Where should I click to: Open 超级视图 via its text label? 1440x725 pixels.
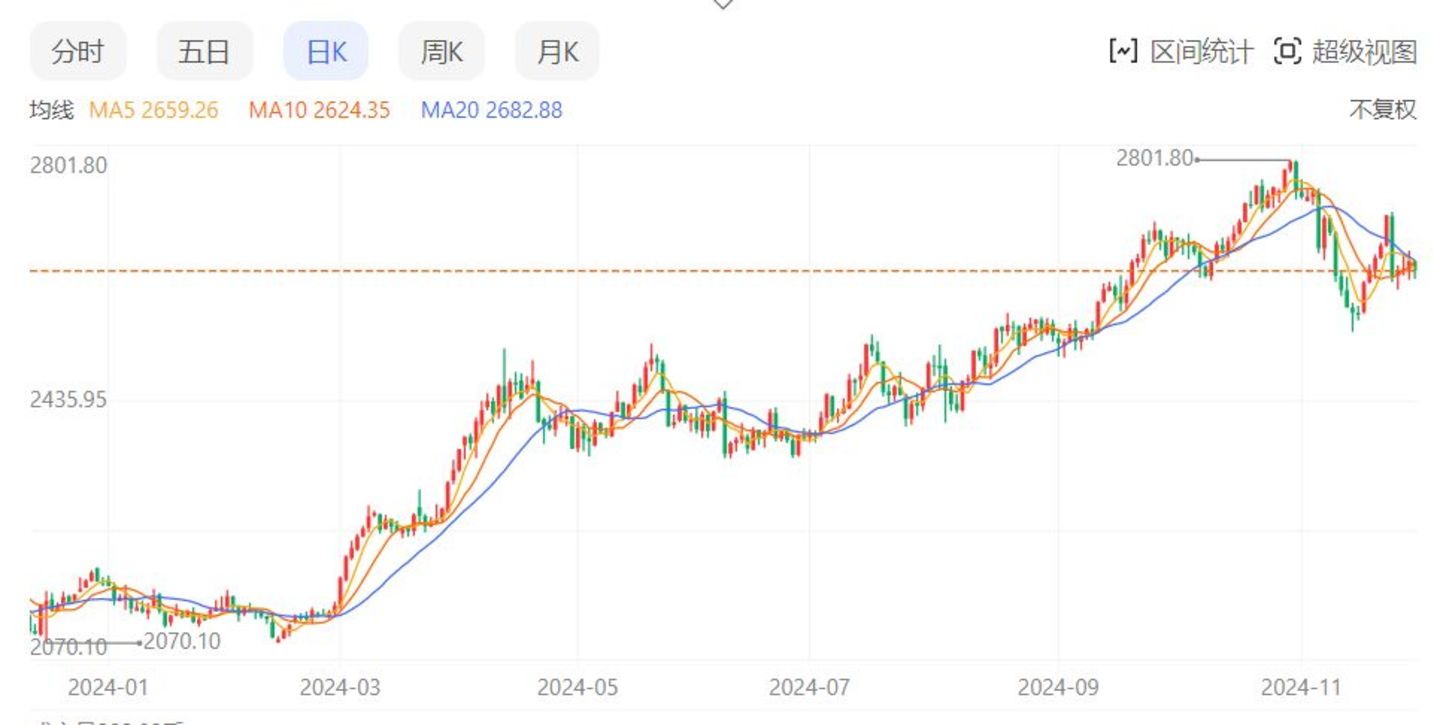(1364, 51)
